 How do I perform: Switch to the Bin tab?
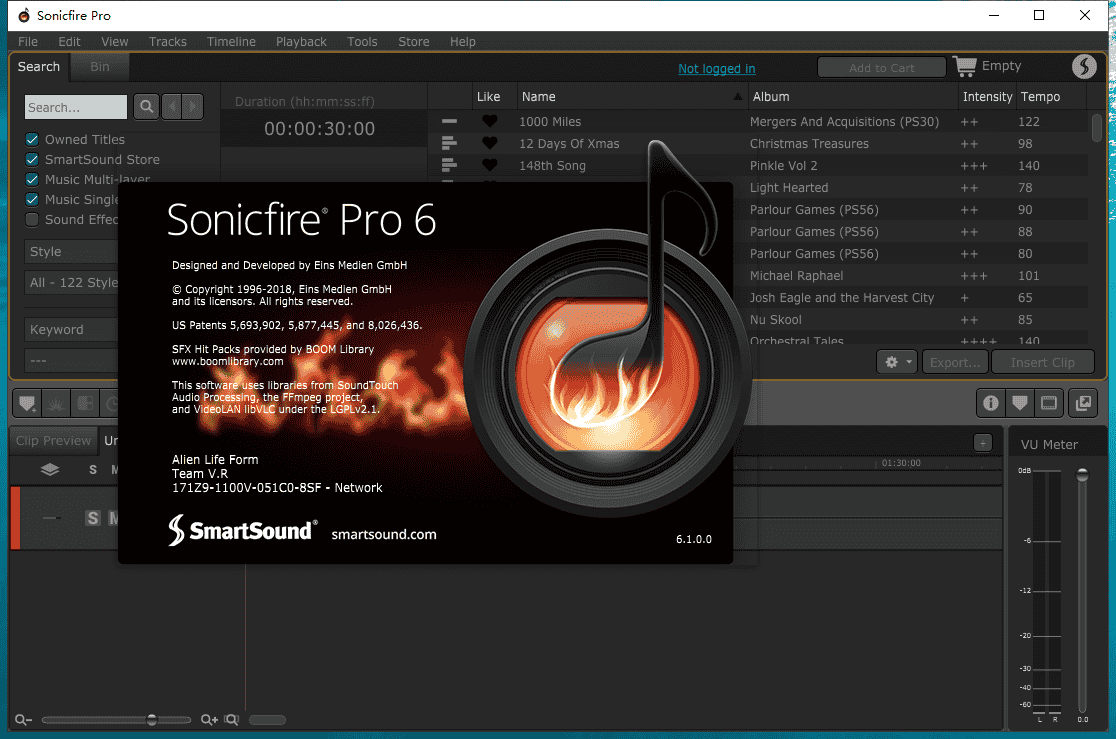coord(99,67)
